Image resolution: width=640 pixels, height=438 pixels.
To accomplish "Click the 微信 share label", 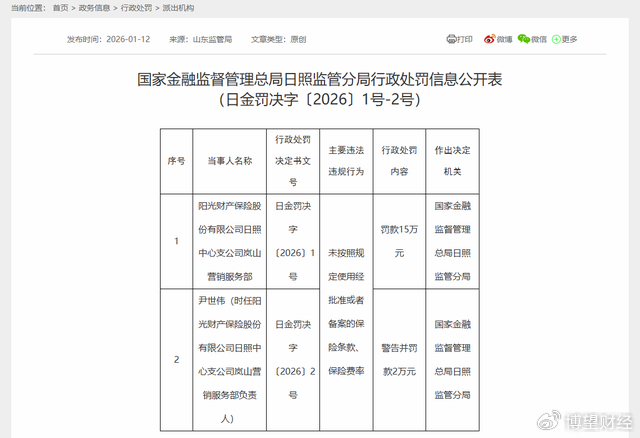I will point(539,39).
